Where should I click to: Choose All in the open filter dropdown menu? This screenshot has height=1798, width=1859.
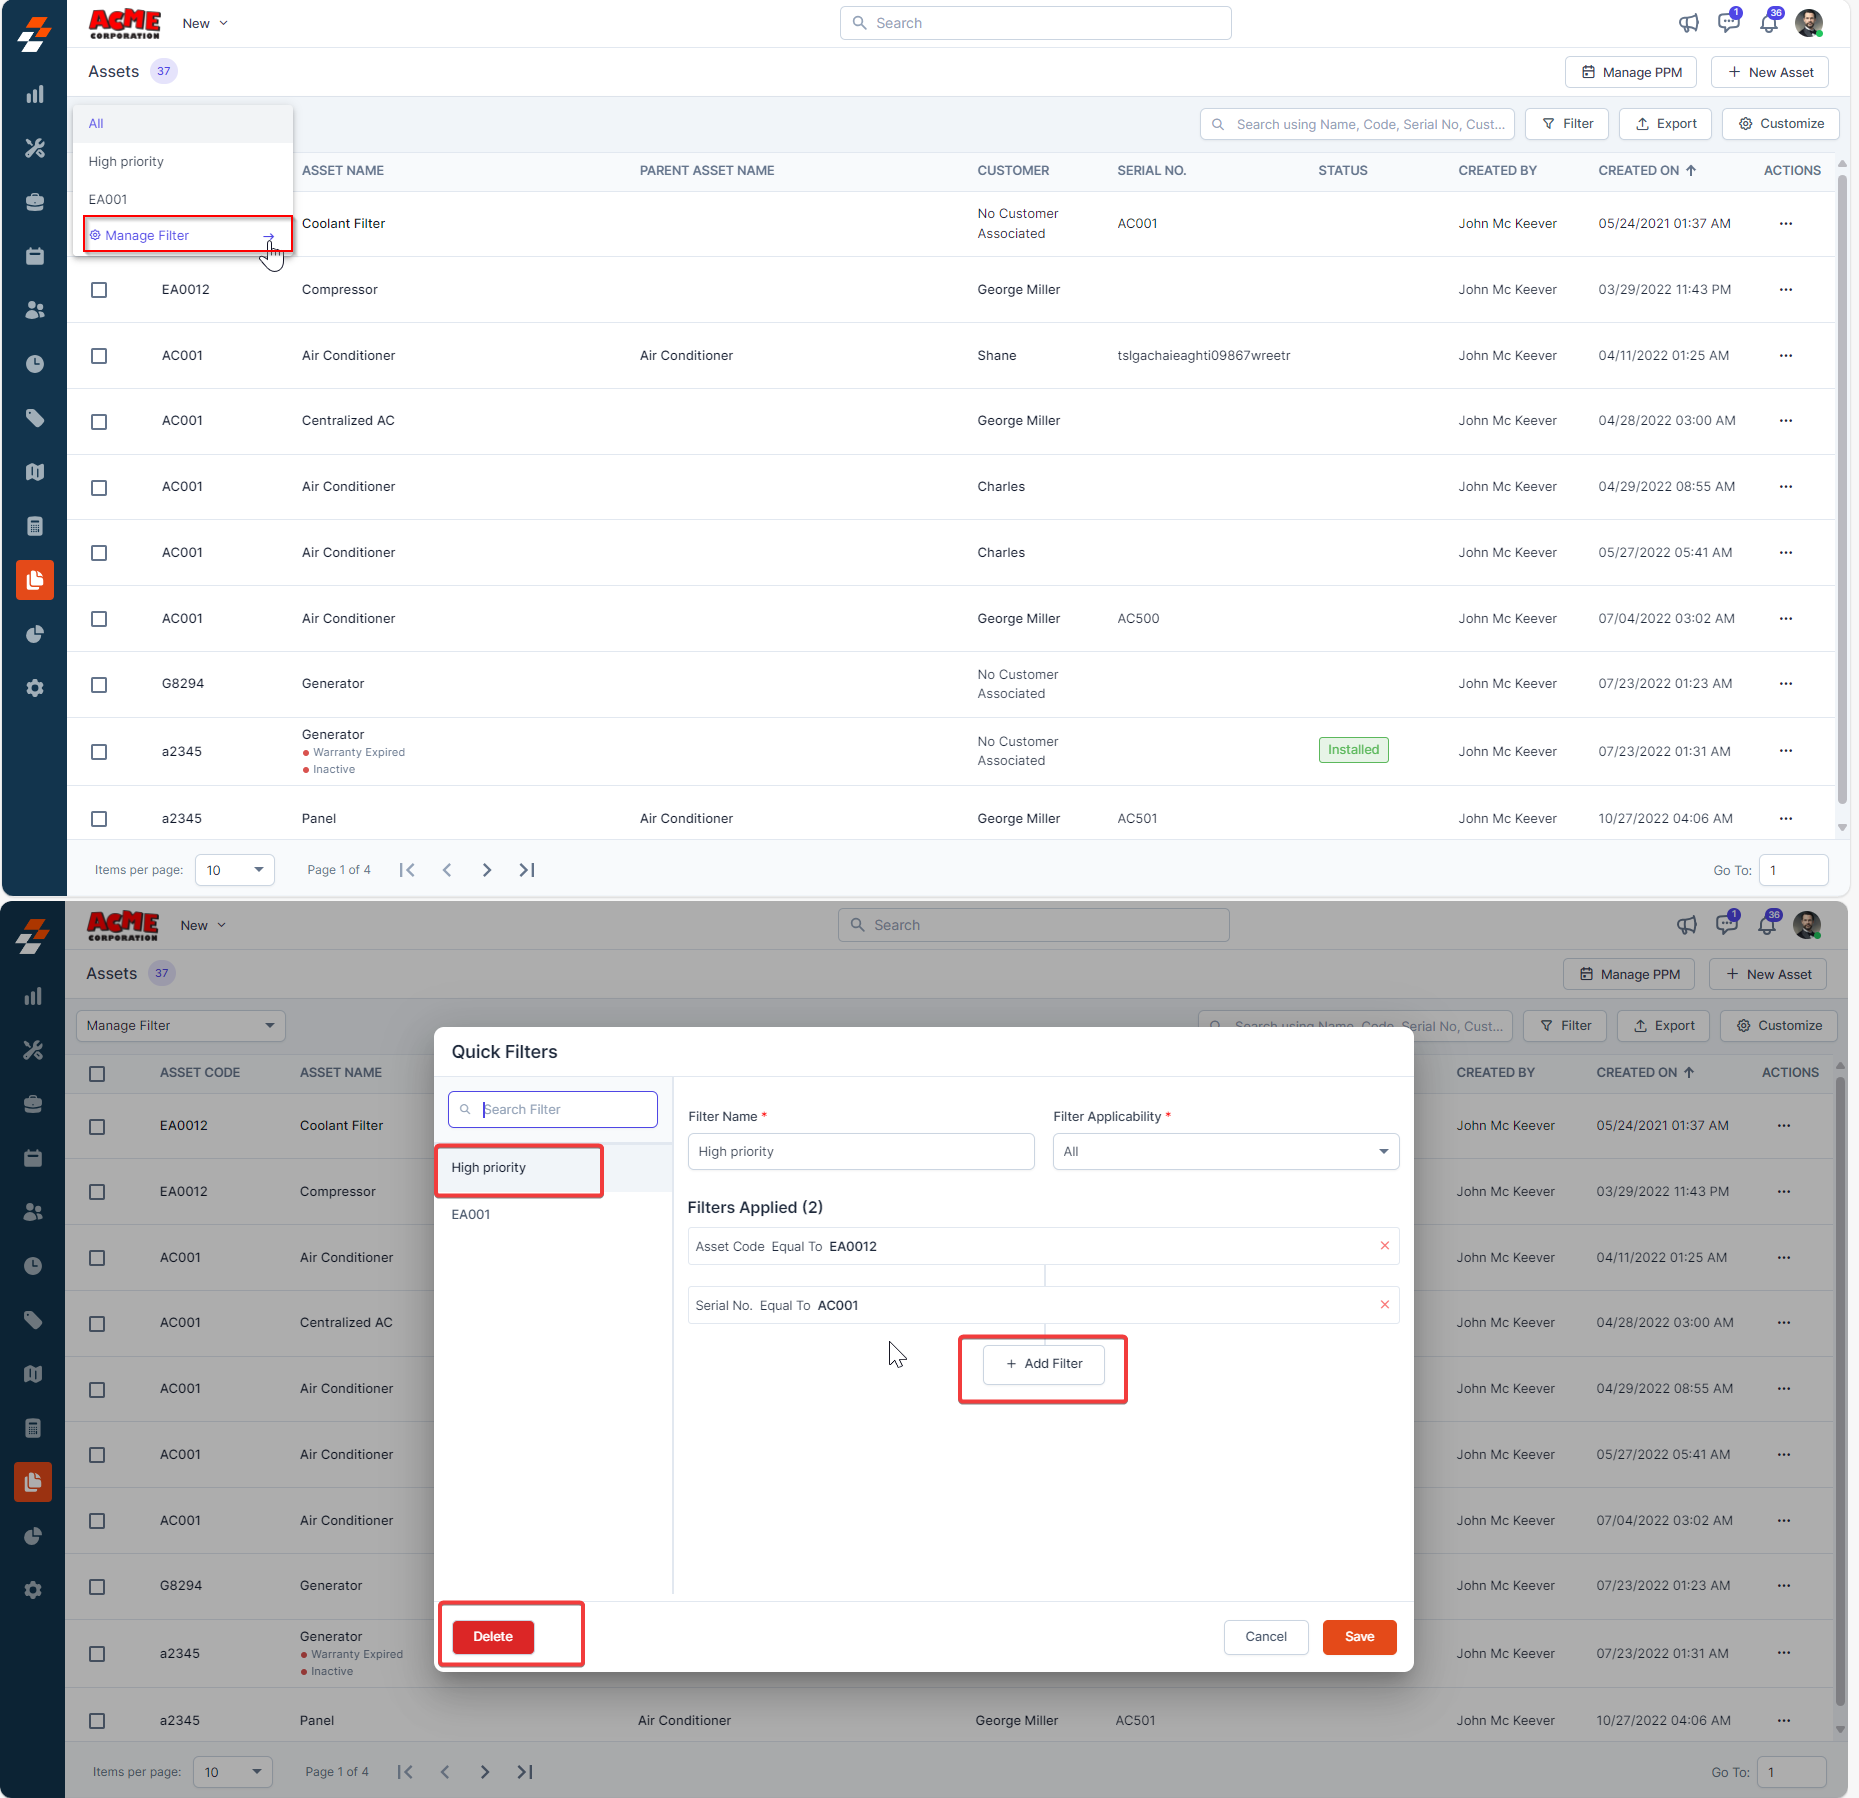(183, 124)
